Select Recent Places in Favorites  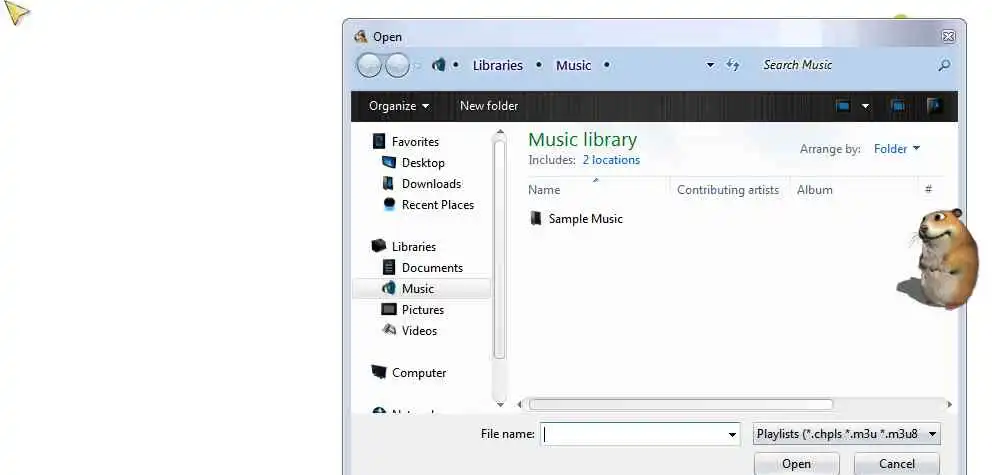(x=438, y=204)
